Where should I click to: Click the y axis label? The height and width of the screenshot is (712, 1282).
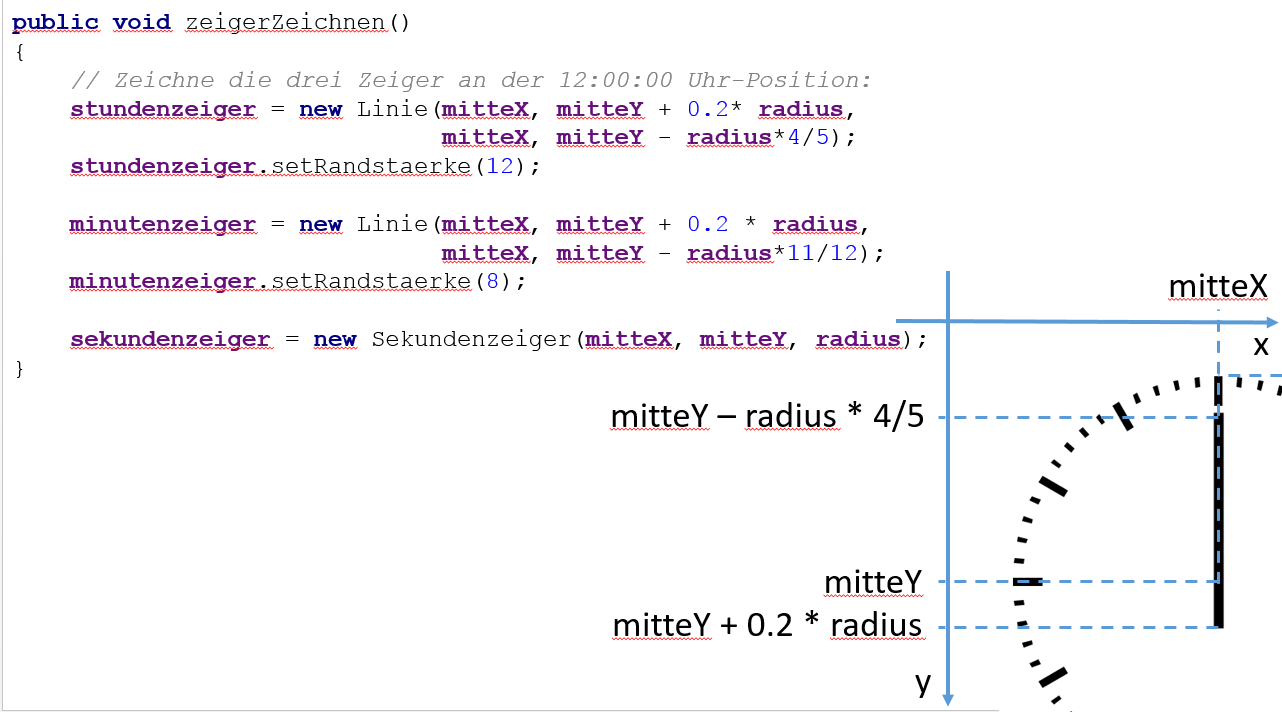coord(923,682)
